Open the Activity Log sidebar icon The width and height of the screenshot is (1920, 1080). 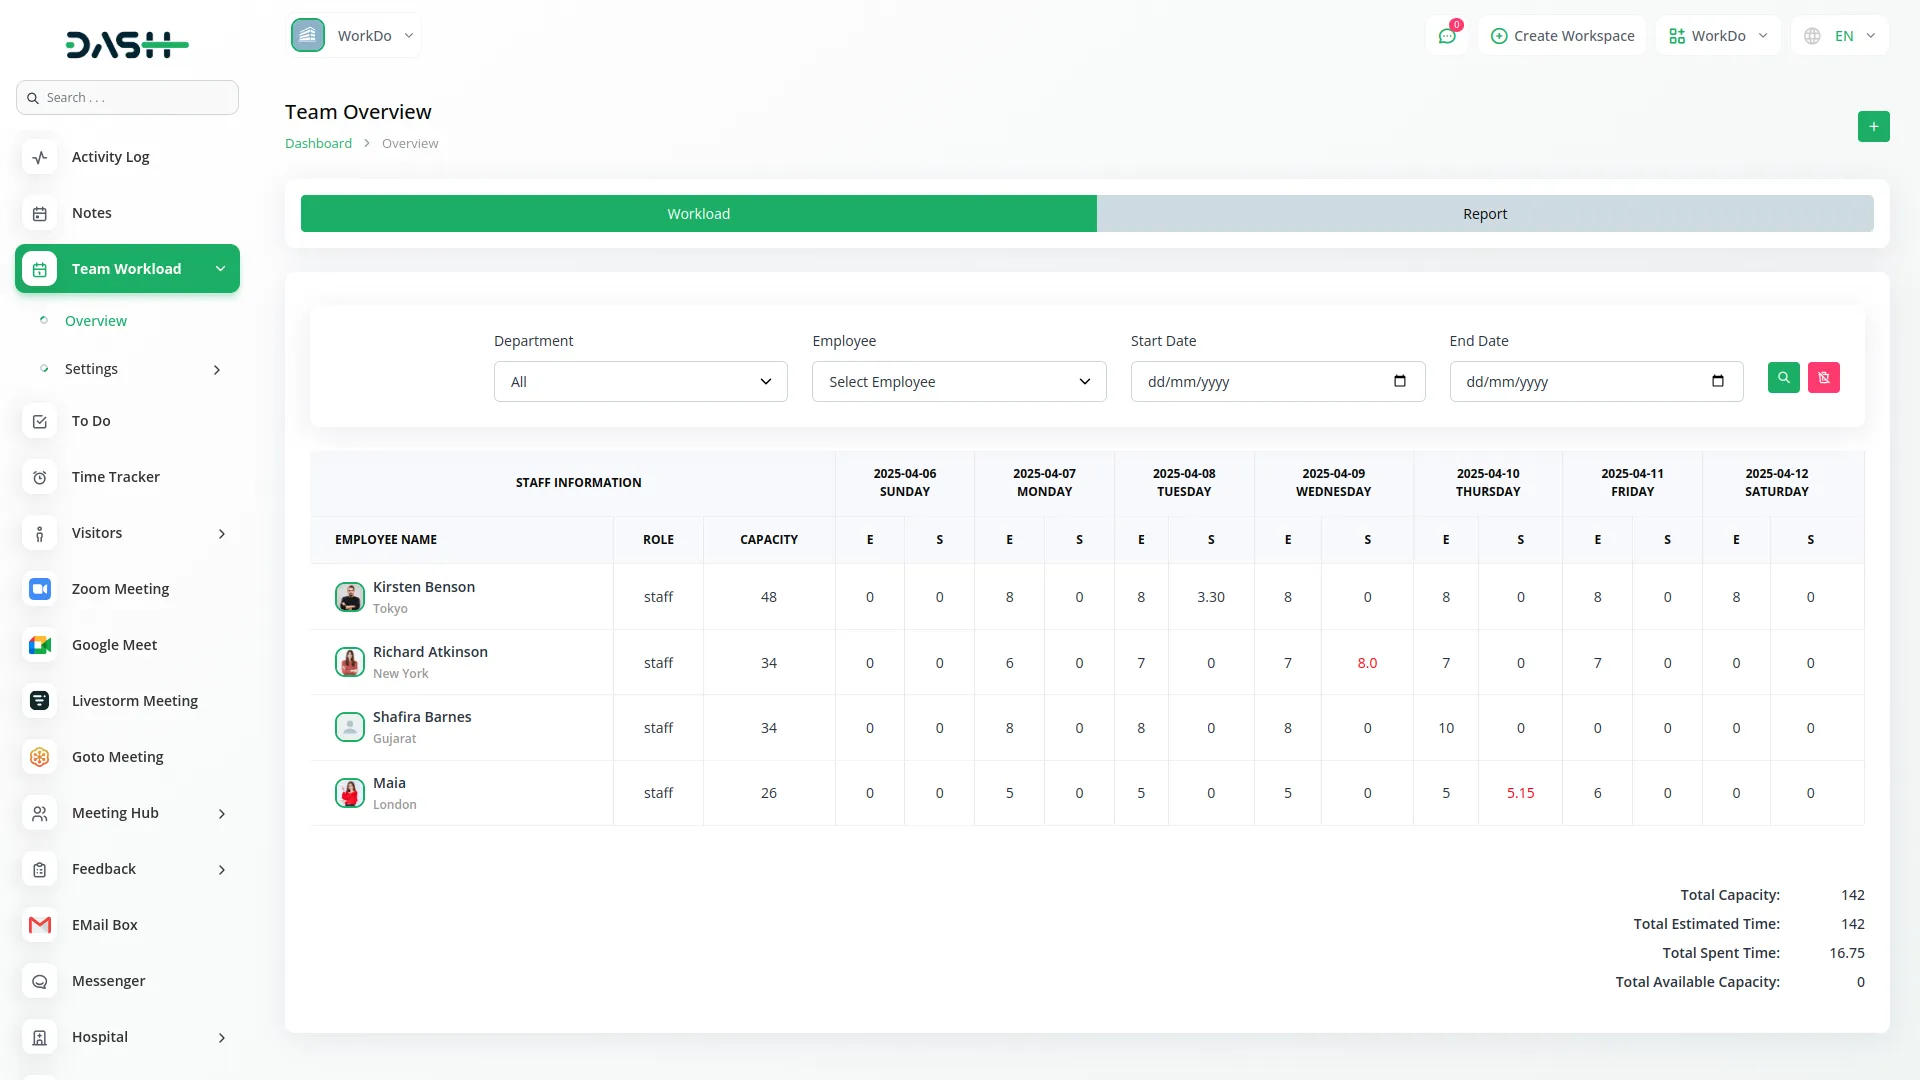point(39,157)
